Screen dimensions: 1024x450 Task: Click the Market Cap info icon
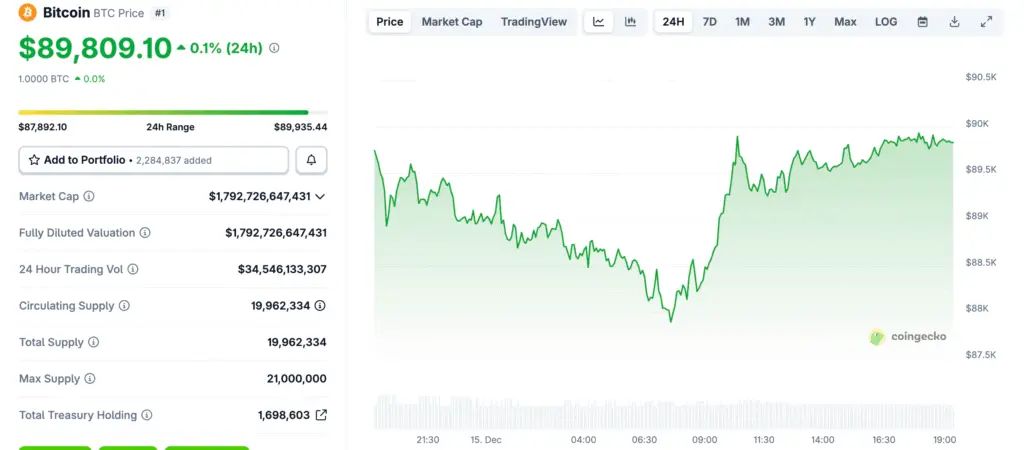coord(89,197)
